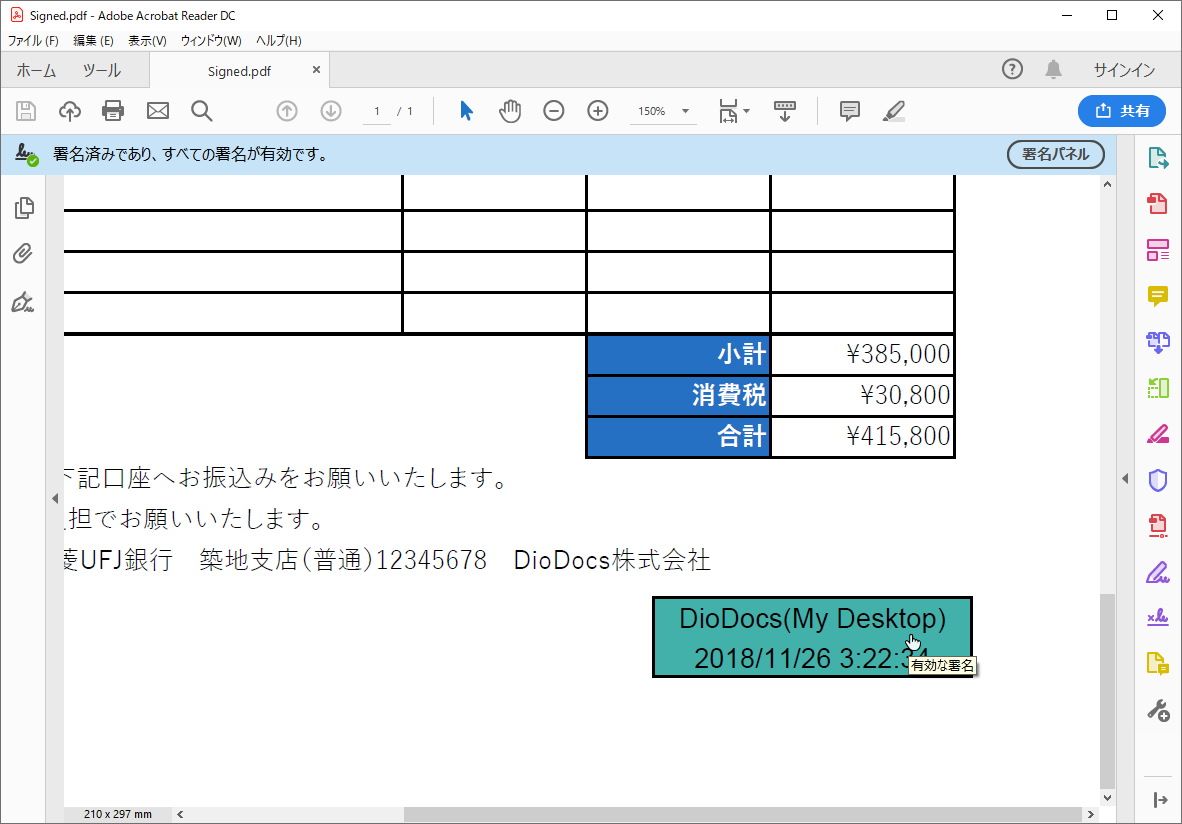Image resolution: width=1182 pixels, height=824 pixels.
Task: Choose the arrow selection tool
Action: [466, 111]
